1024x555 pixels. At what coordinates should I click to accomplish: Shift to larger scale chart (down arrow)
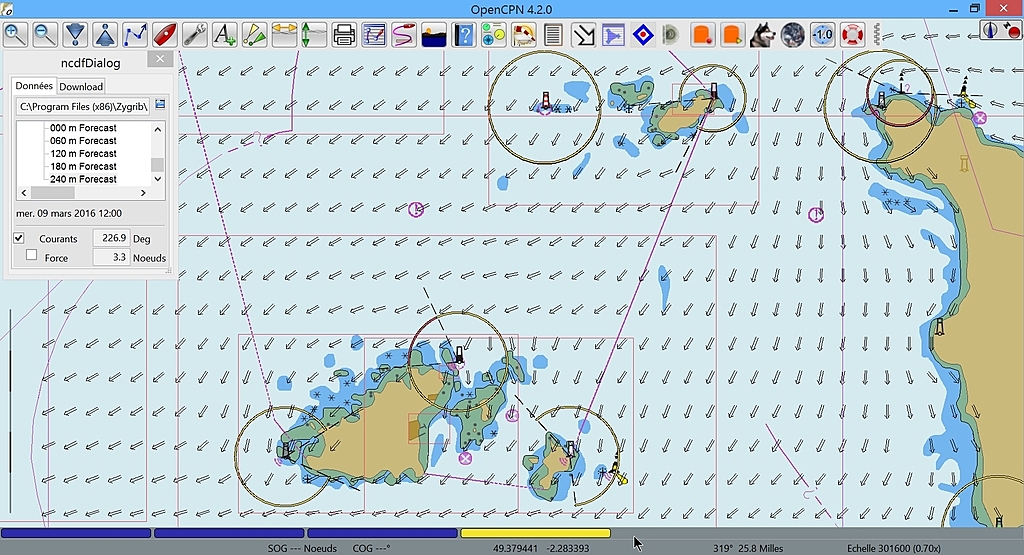tap(75, 34)
